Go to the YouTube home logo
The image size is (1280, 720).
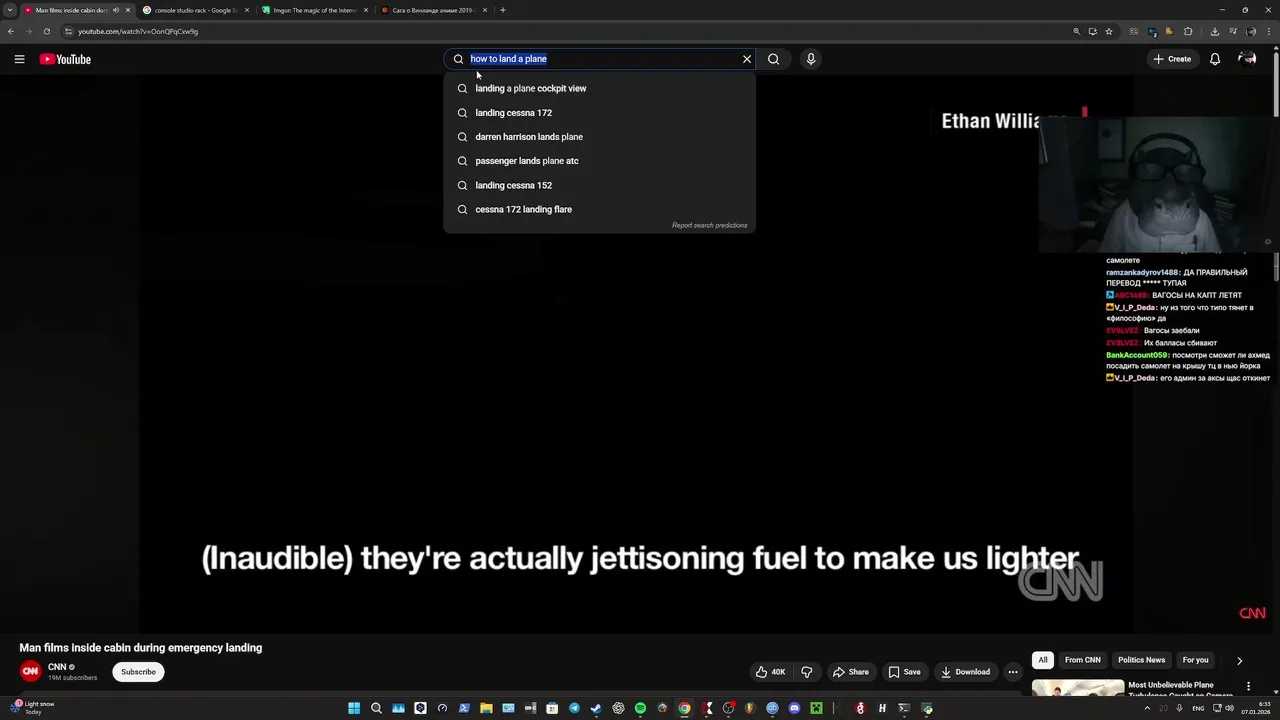65,59
